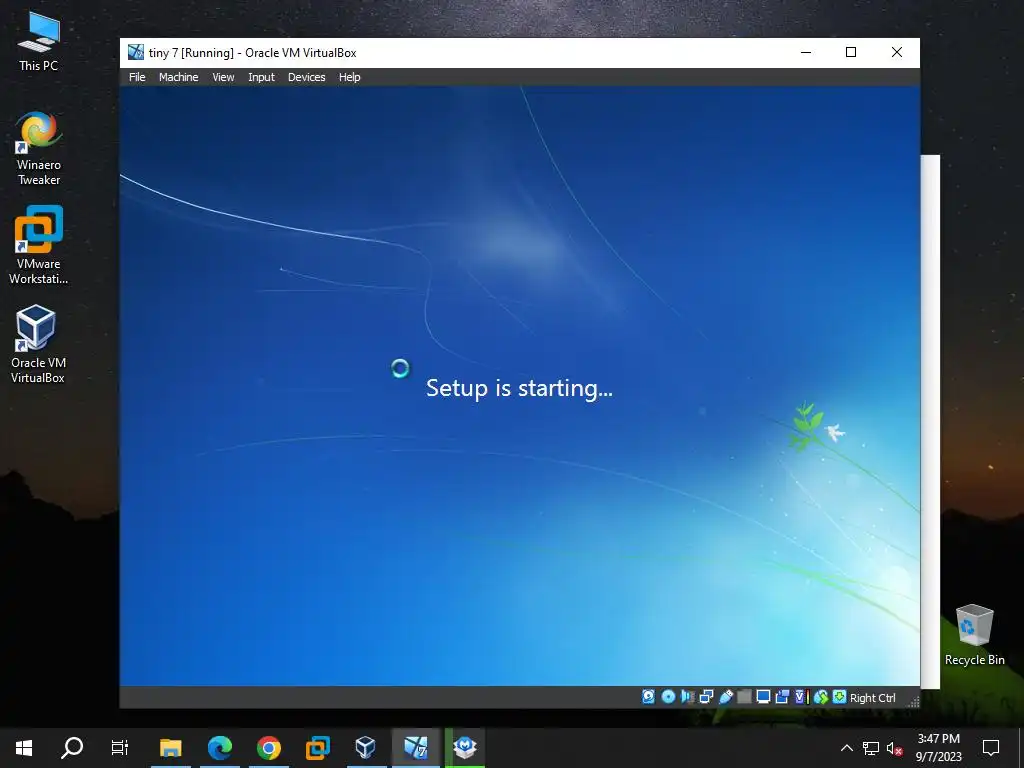Open the display settings monitor indicator
The image size is (1024, 768).
point(763,697)
